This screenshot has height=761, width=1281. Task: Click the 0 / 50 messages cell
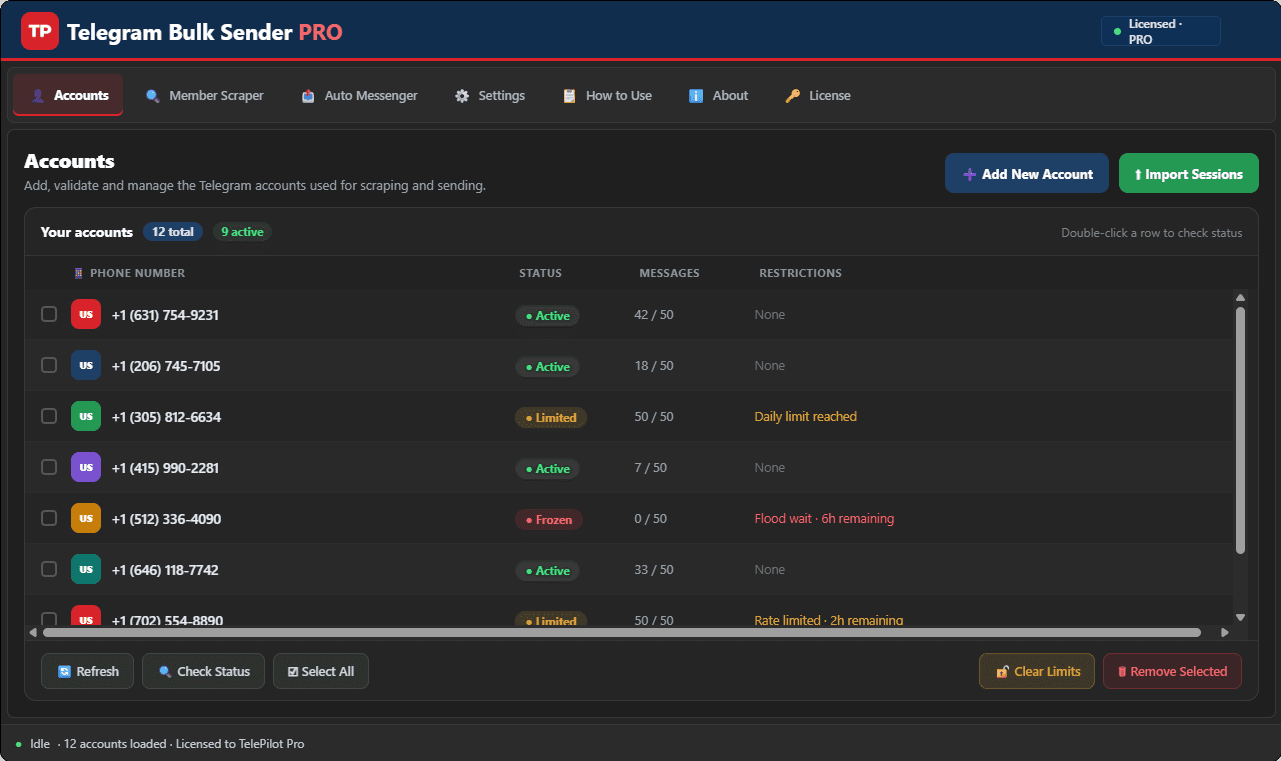coord(651,519)
